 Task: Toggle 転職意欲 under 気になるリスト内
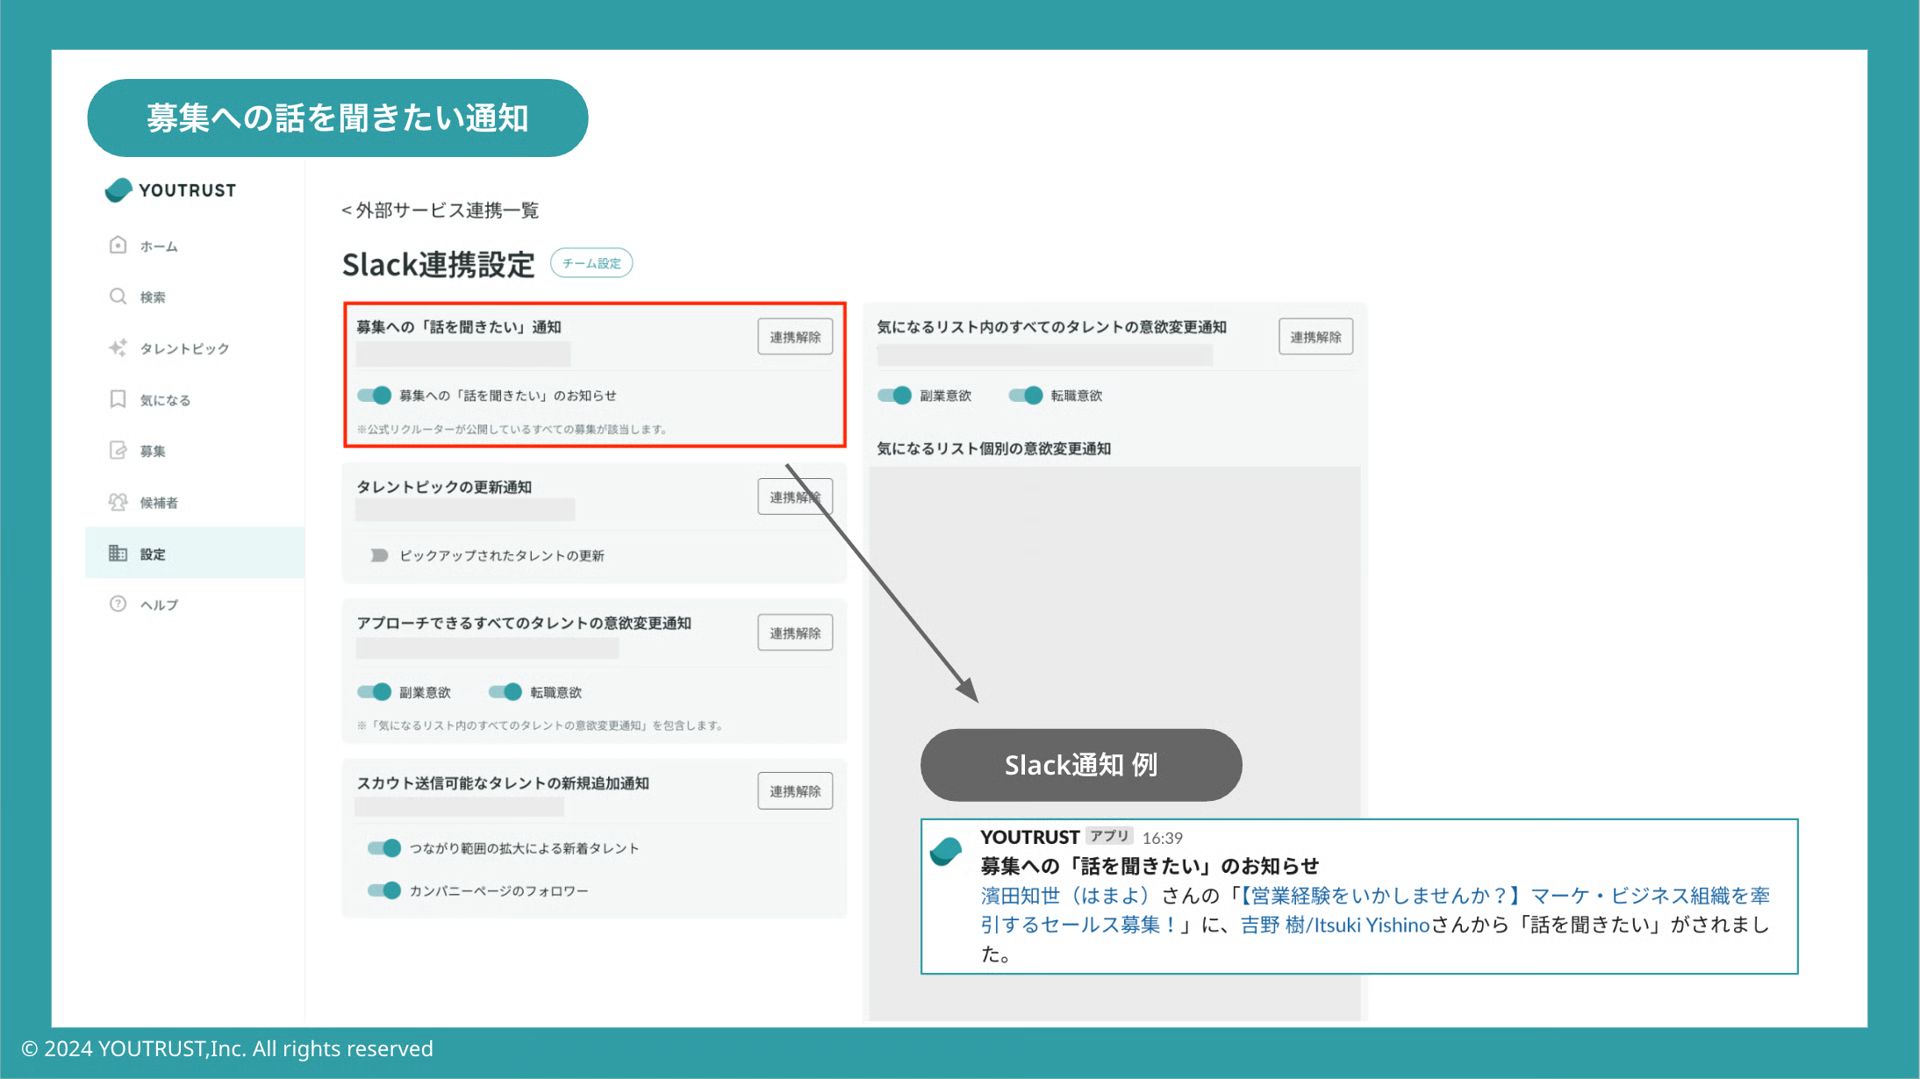click(x=1026, y=395)
